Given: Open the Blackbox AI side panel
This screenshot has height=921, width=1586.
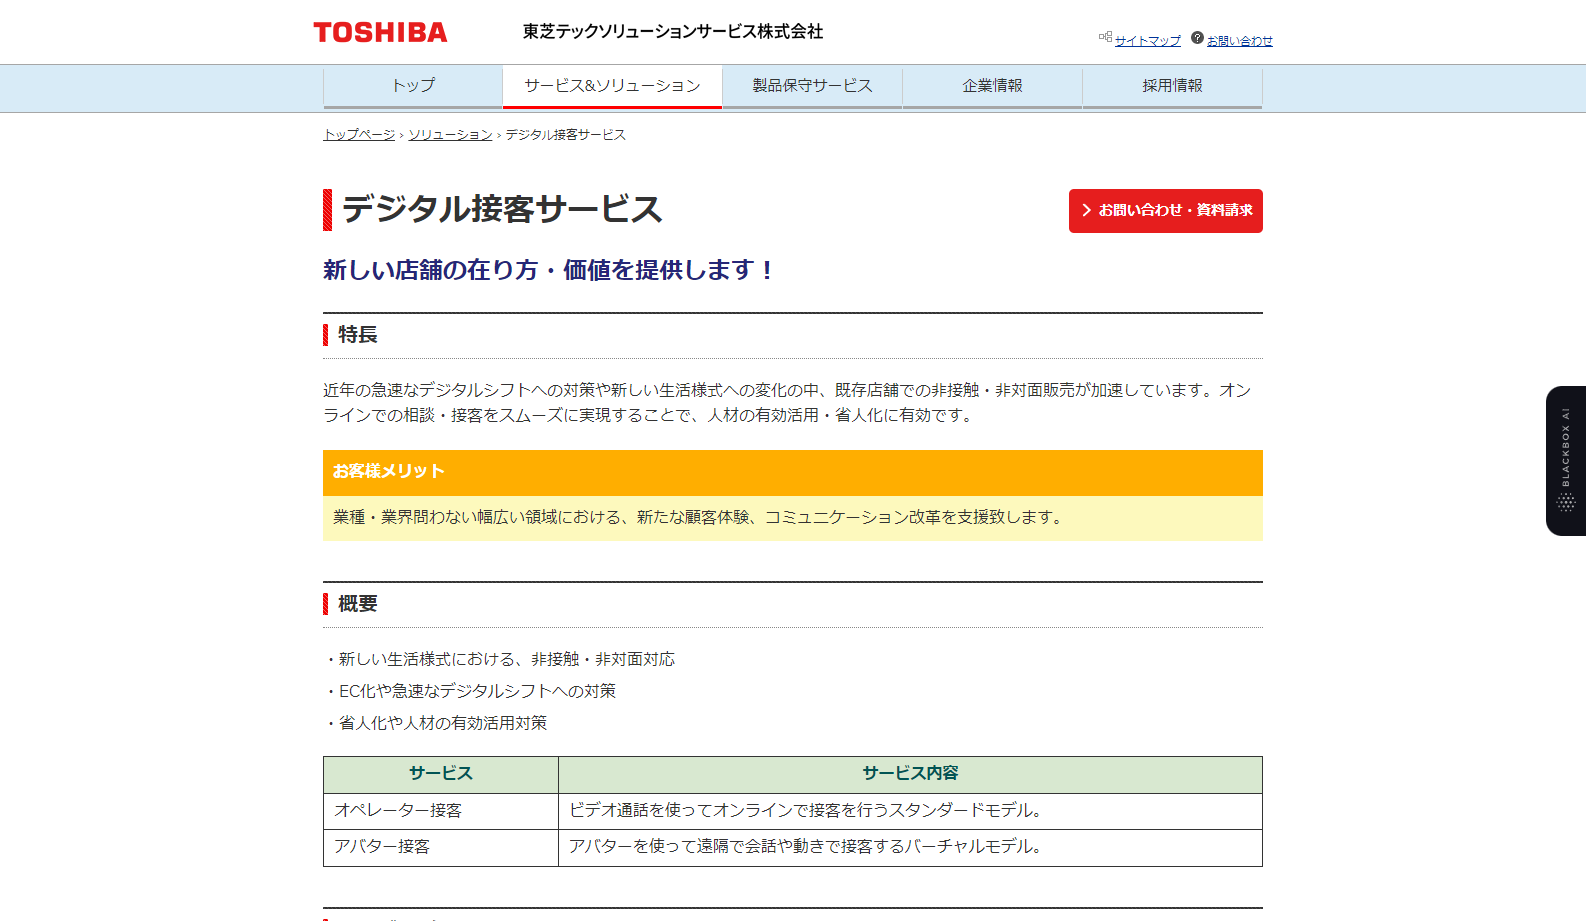Looking at the screenshot, I should (x=1566, y=461).
